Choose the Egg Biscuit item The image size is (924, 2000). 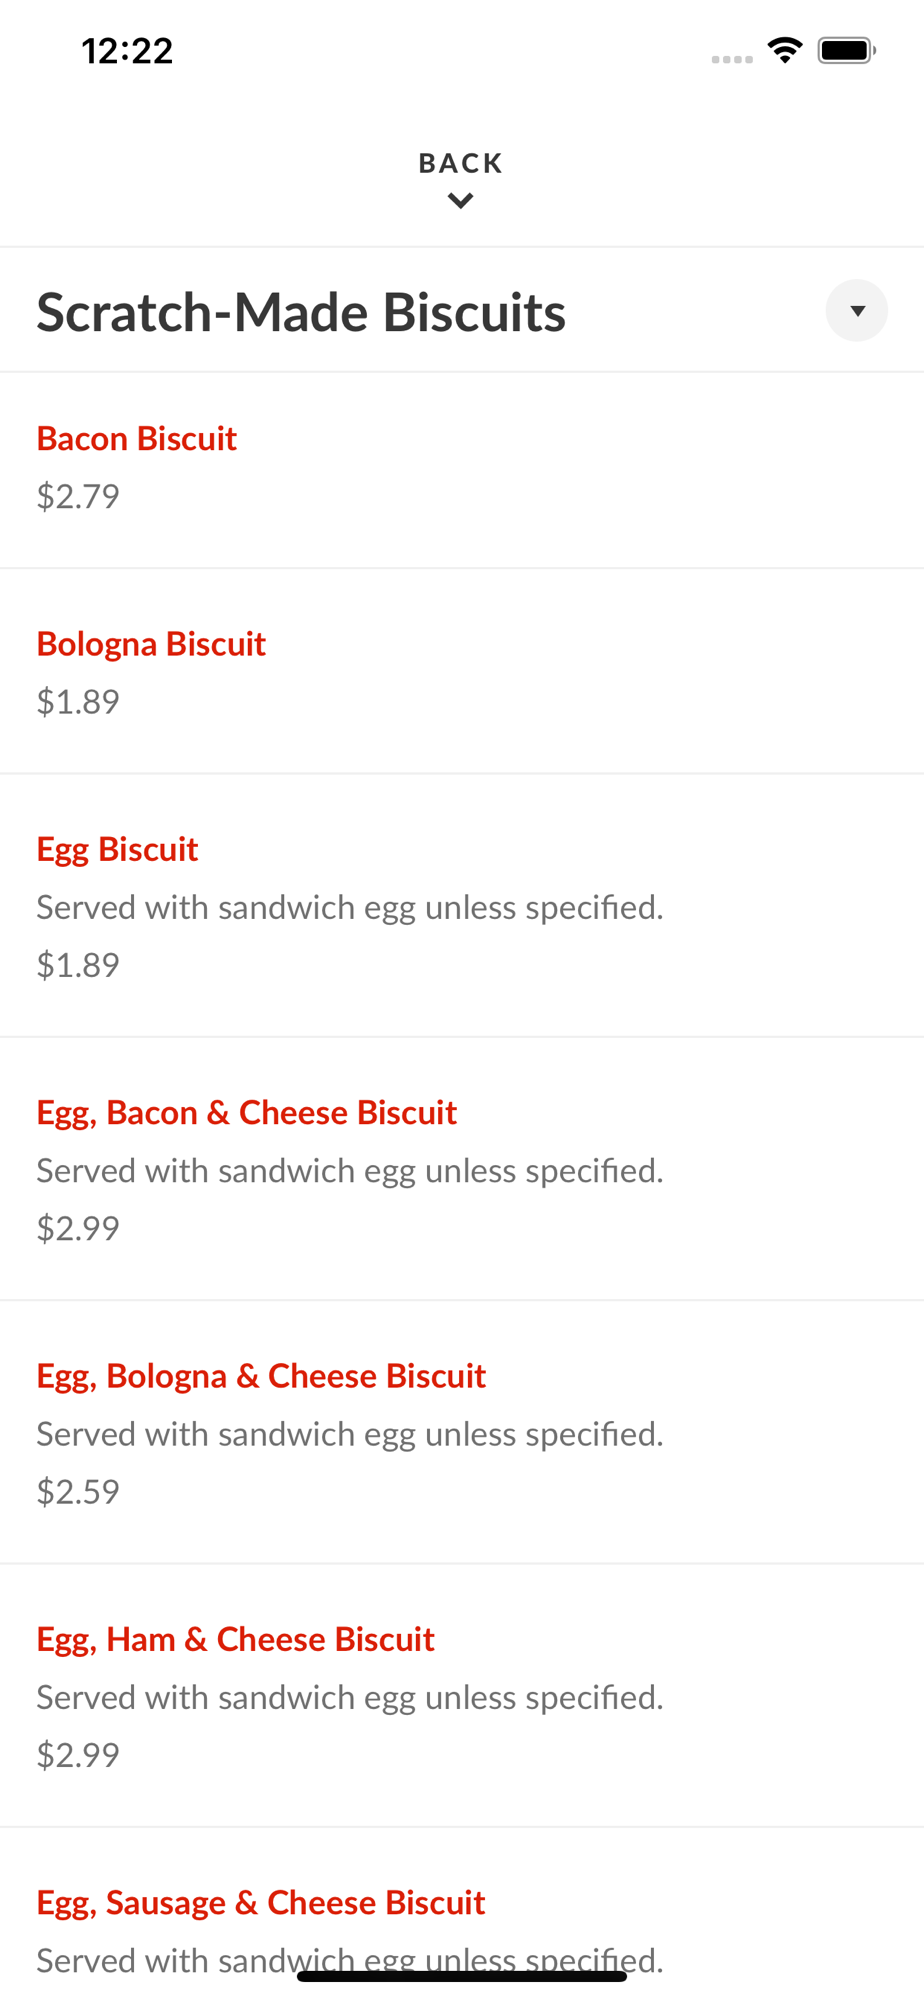[117, 850]
